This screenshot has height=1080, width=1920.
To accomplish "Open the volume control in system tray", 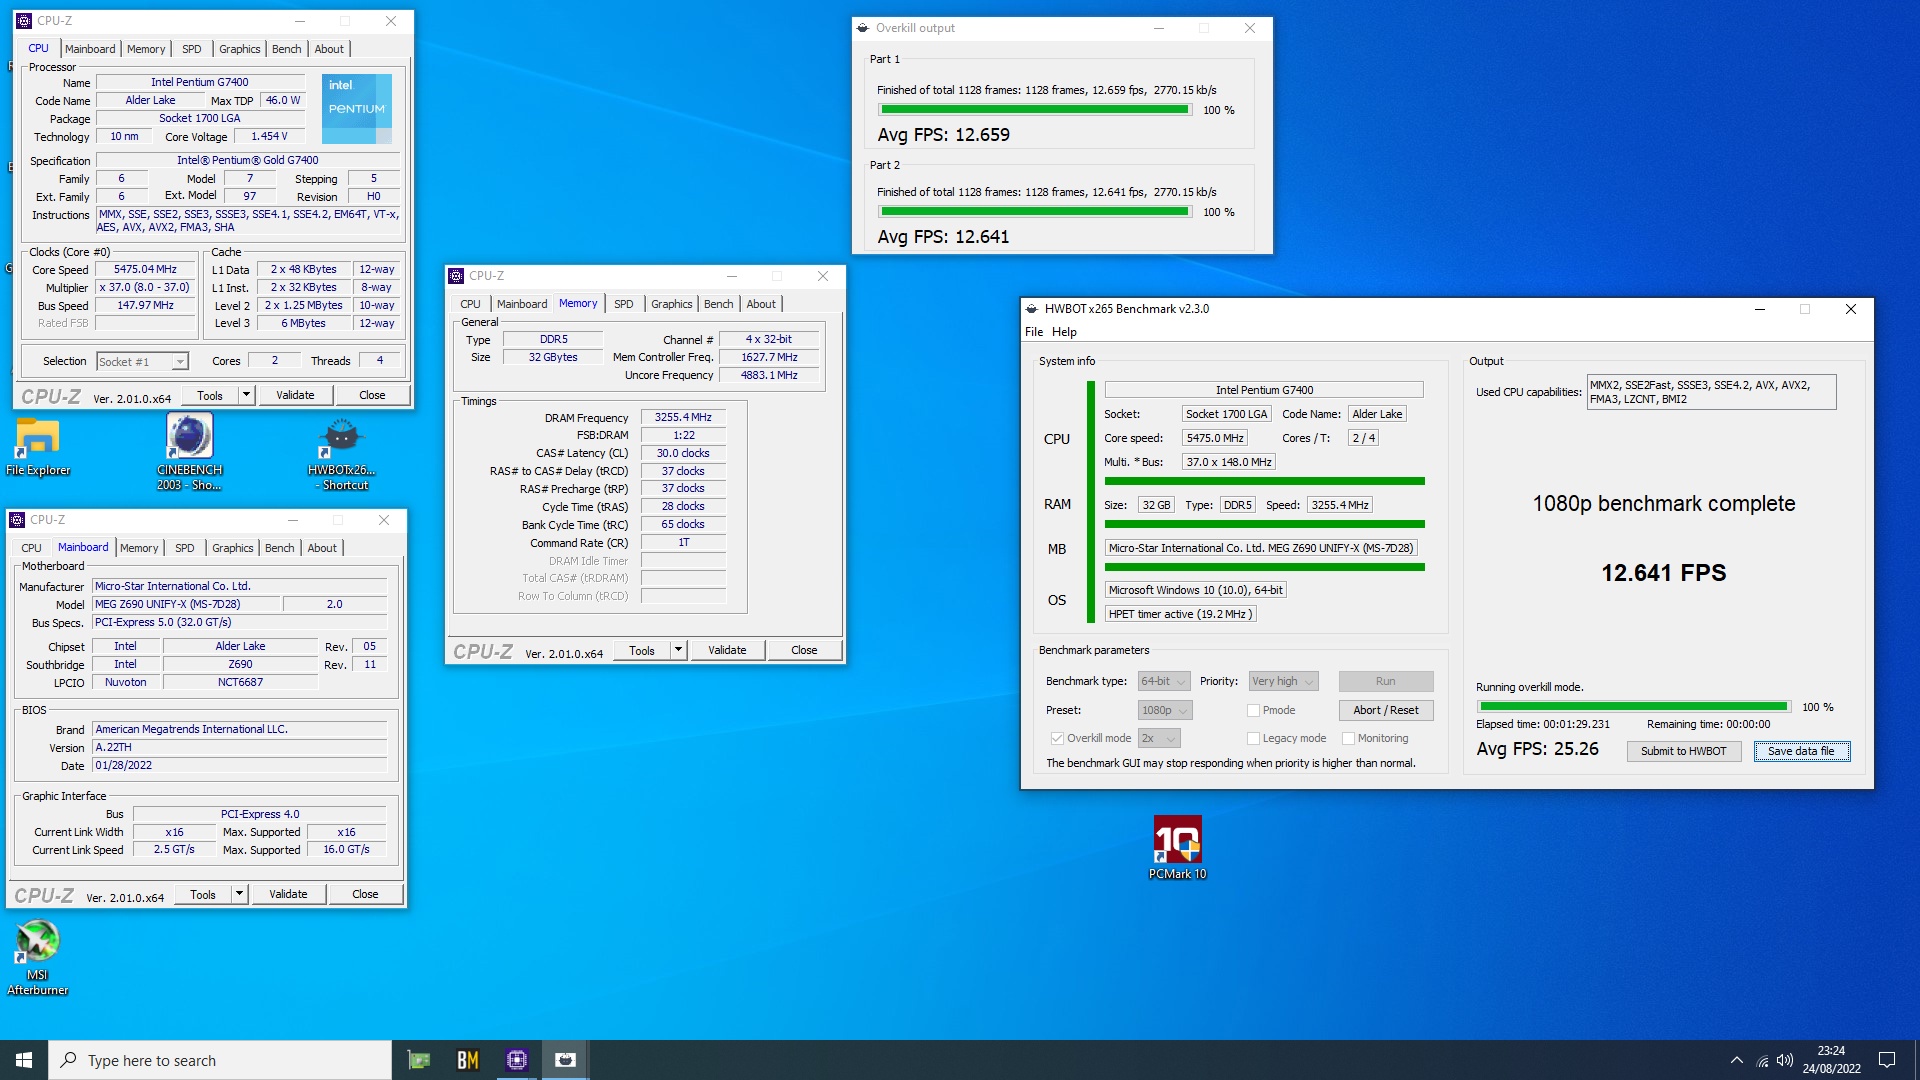I will (1785, 1060).
